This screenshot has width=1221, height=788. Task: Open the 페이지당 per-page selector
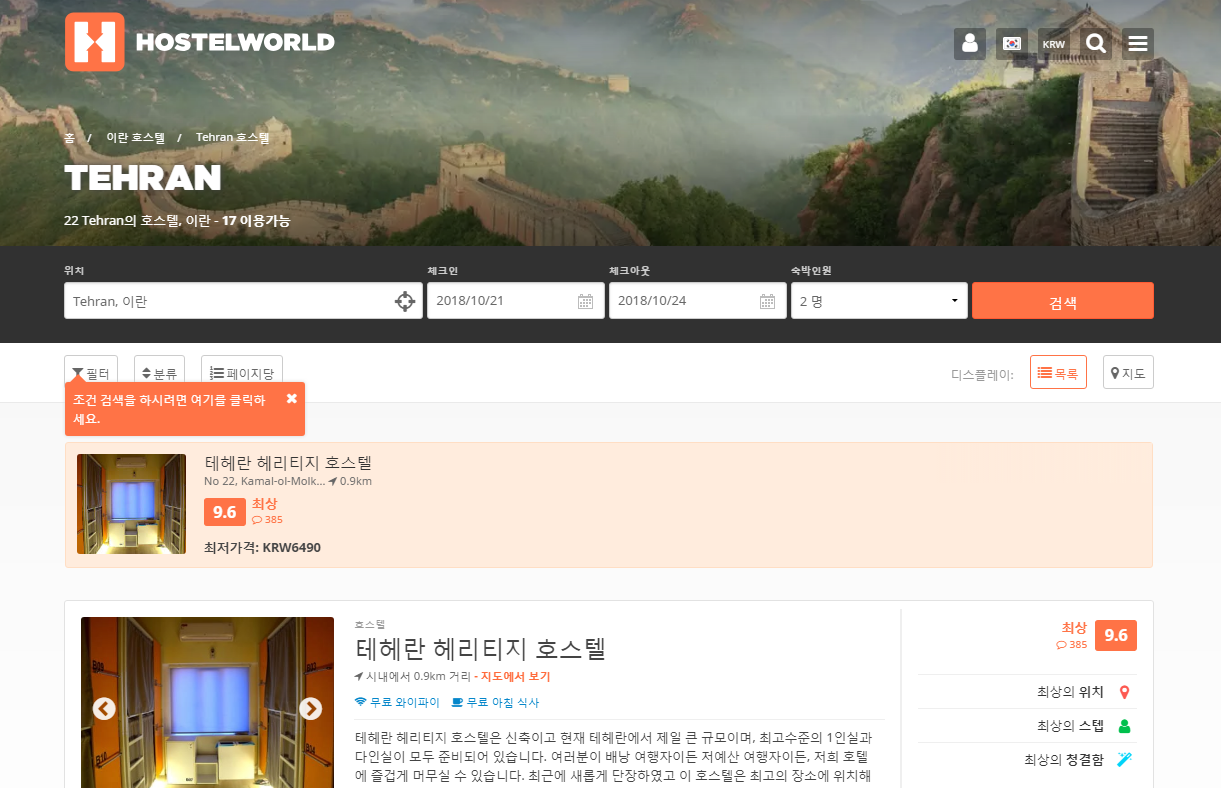point(241,371)
